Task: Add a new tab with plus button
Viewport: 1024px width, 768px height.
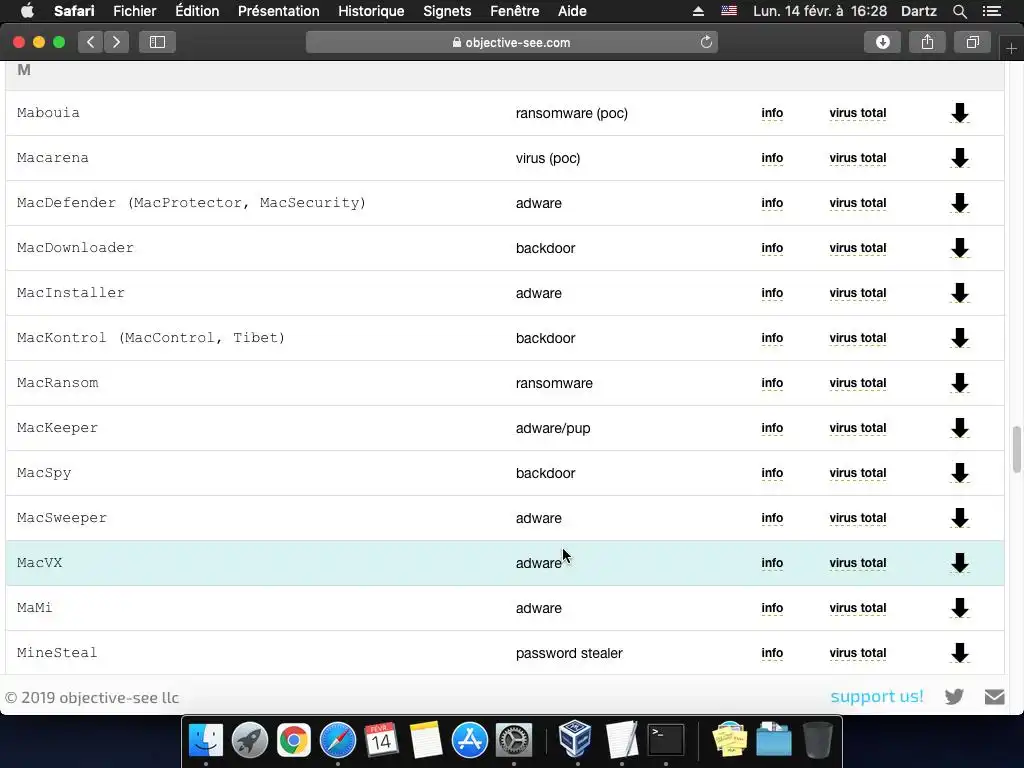Action: point(1011,49)
